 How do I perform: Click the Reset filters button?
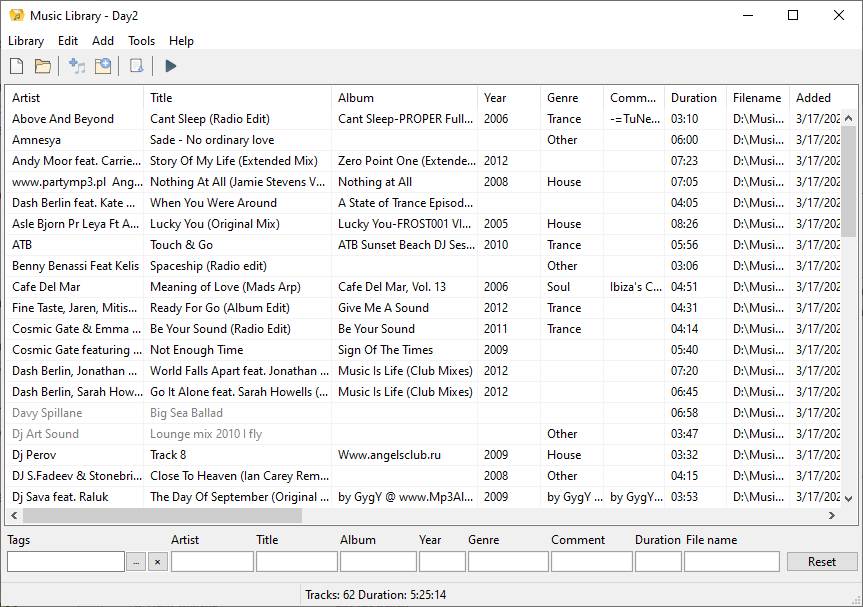point(822,562)
